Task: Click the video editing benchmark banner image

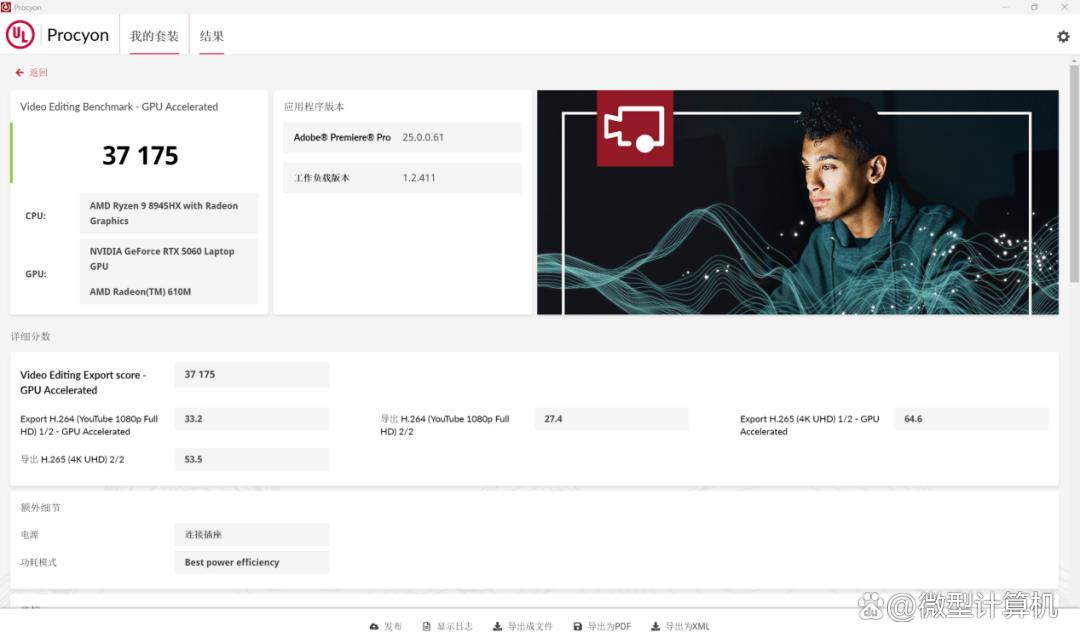Action: 797,202
